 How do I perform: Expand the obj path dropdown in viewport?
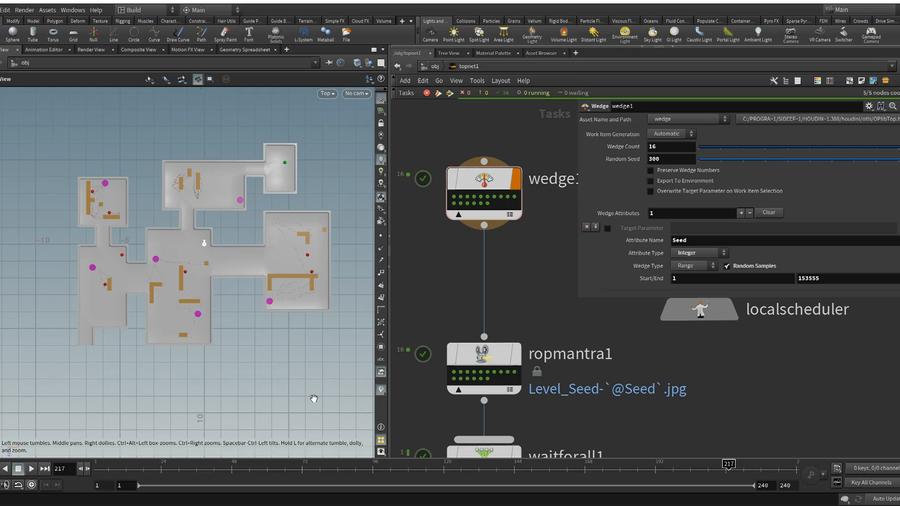click(x=315, y=63)
